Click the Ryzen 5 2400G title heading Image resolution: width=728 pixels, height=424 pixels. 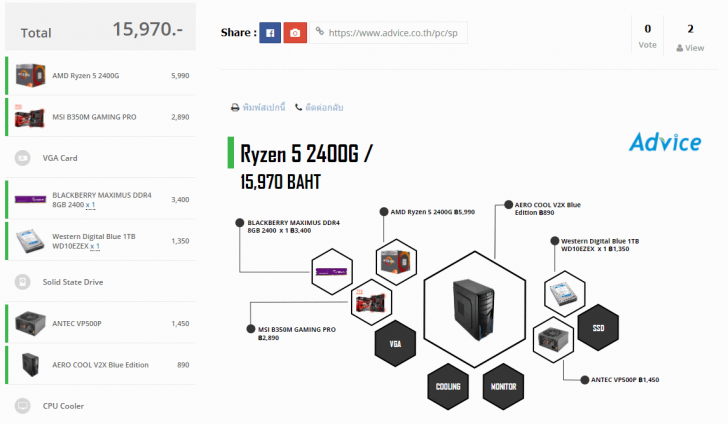click(x=306, y=154)
